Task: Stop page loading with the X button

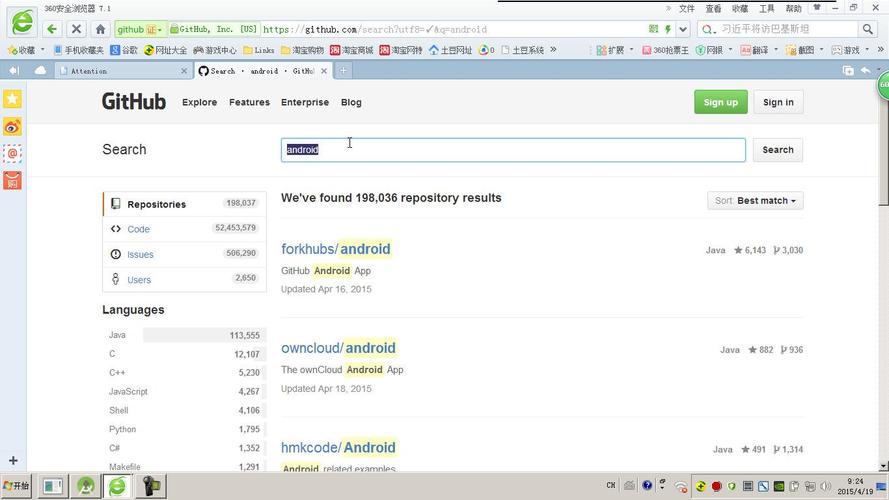Action: coord(77,29)
